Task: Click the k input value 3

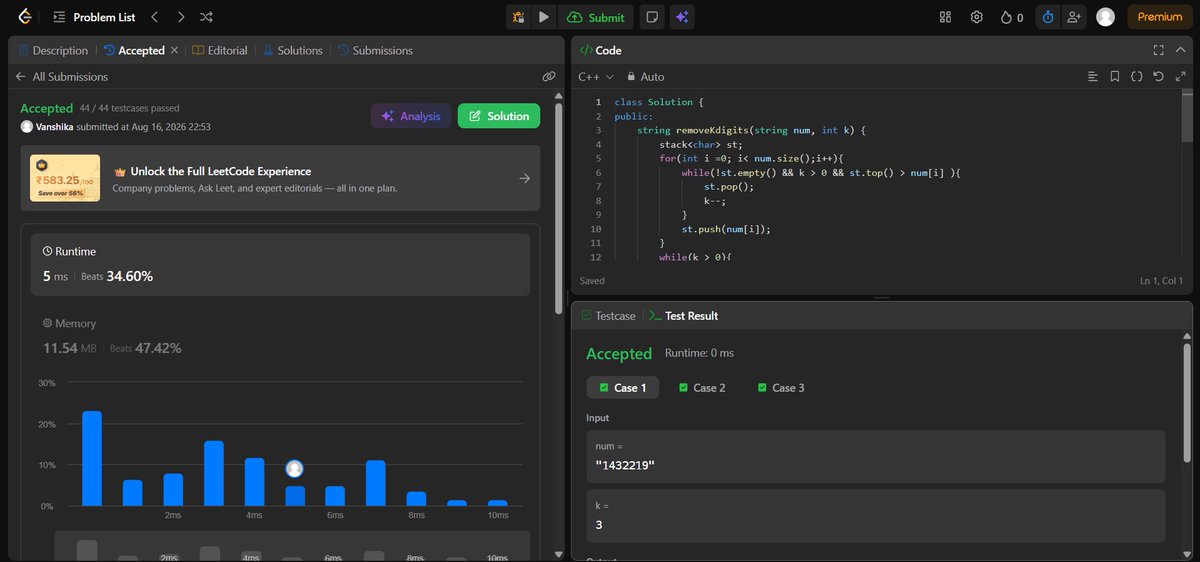Action: pyautogui.click(x=598, y=524)
